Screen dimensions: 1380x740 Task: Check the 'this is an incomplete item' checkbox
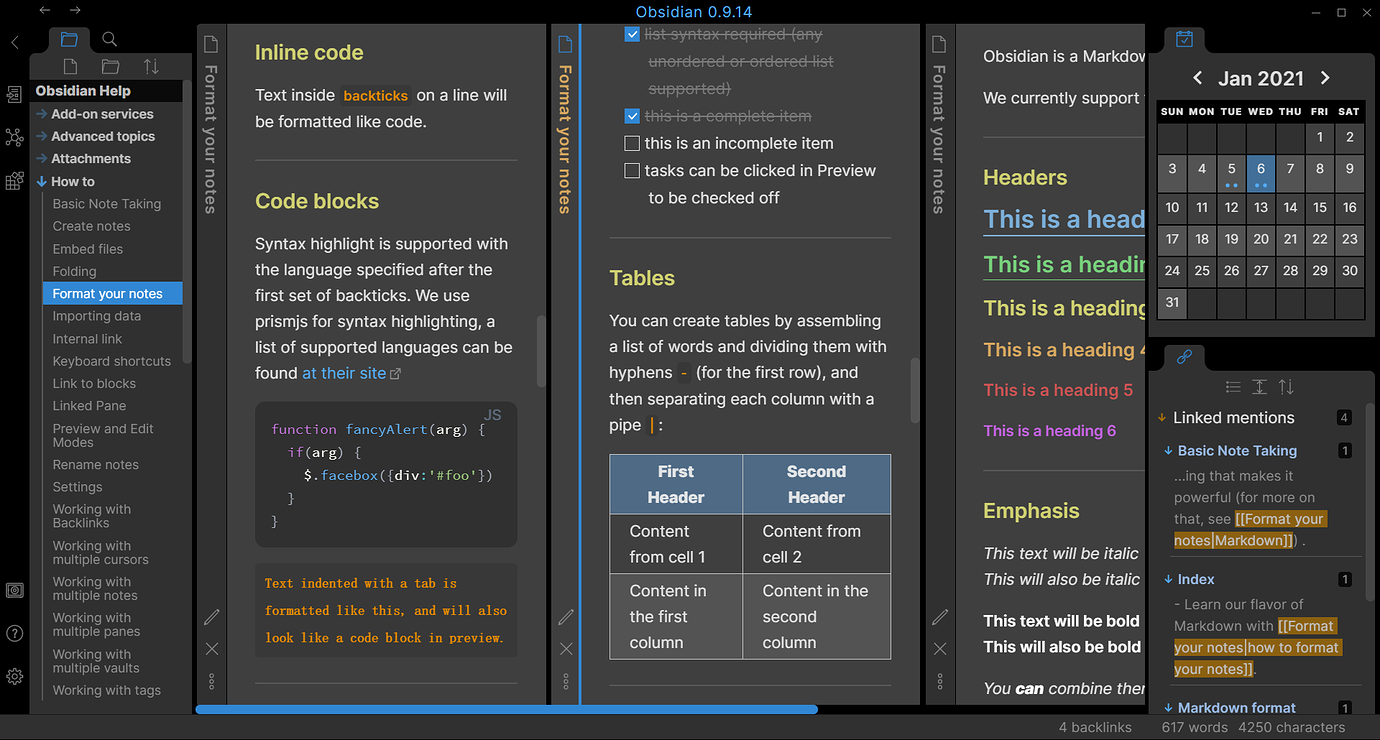(x=631, y=143)
